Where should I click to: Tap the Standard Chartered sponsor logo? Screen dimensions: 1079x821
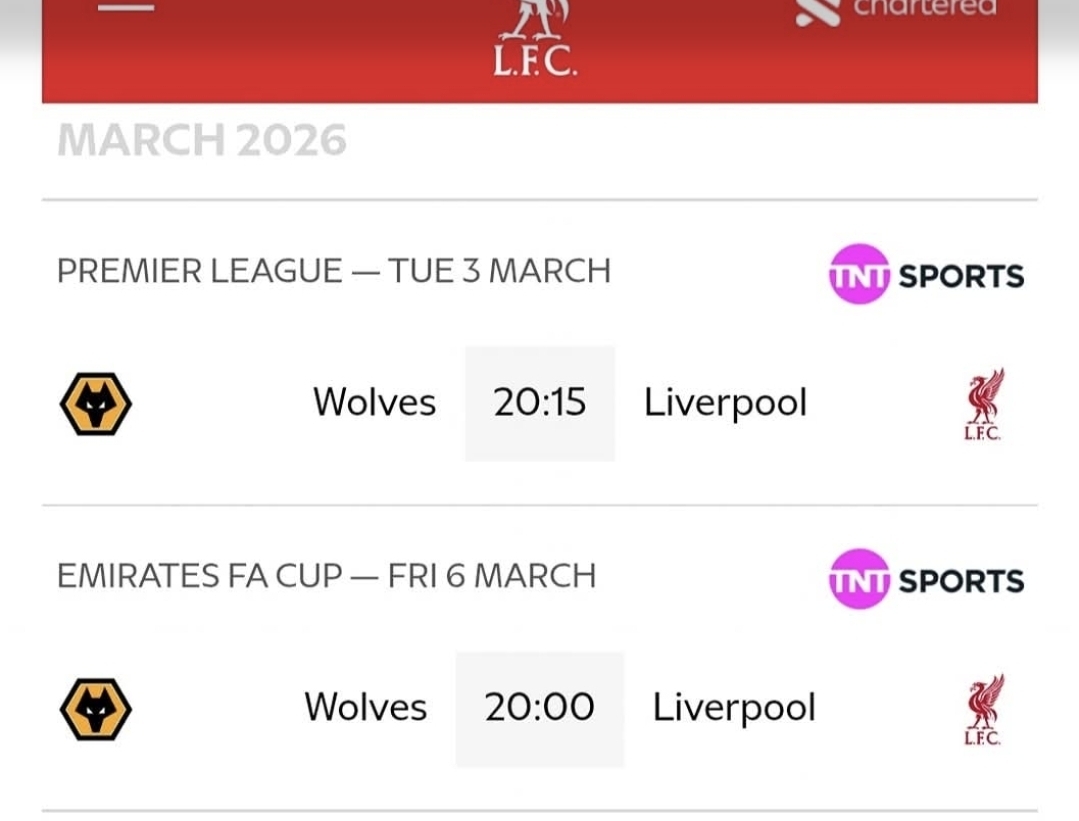pos(897,10)
